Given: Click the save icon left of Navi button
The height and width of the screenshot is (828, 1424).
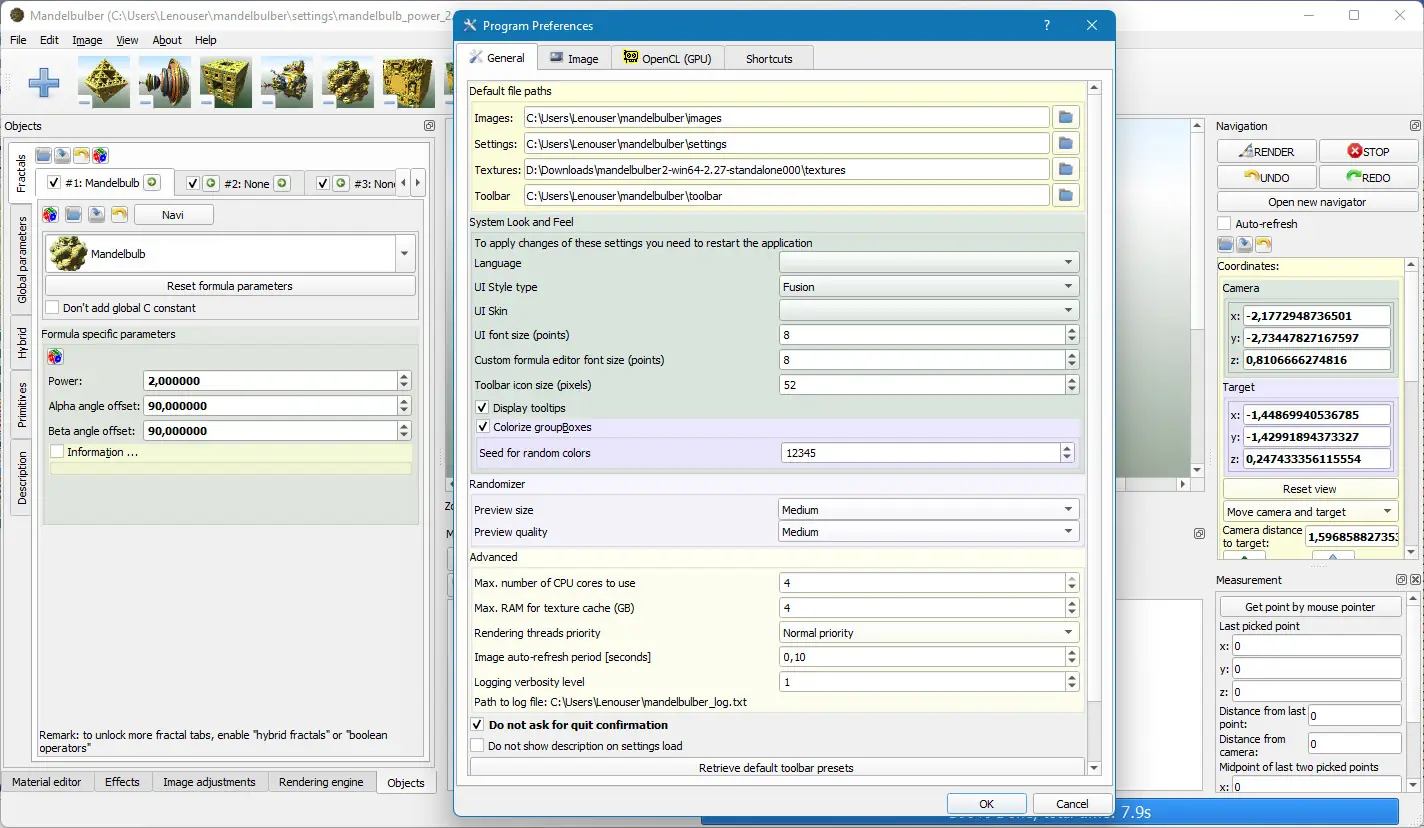Looking at the screenshot, I should [x=96, y=214].
